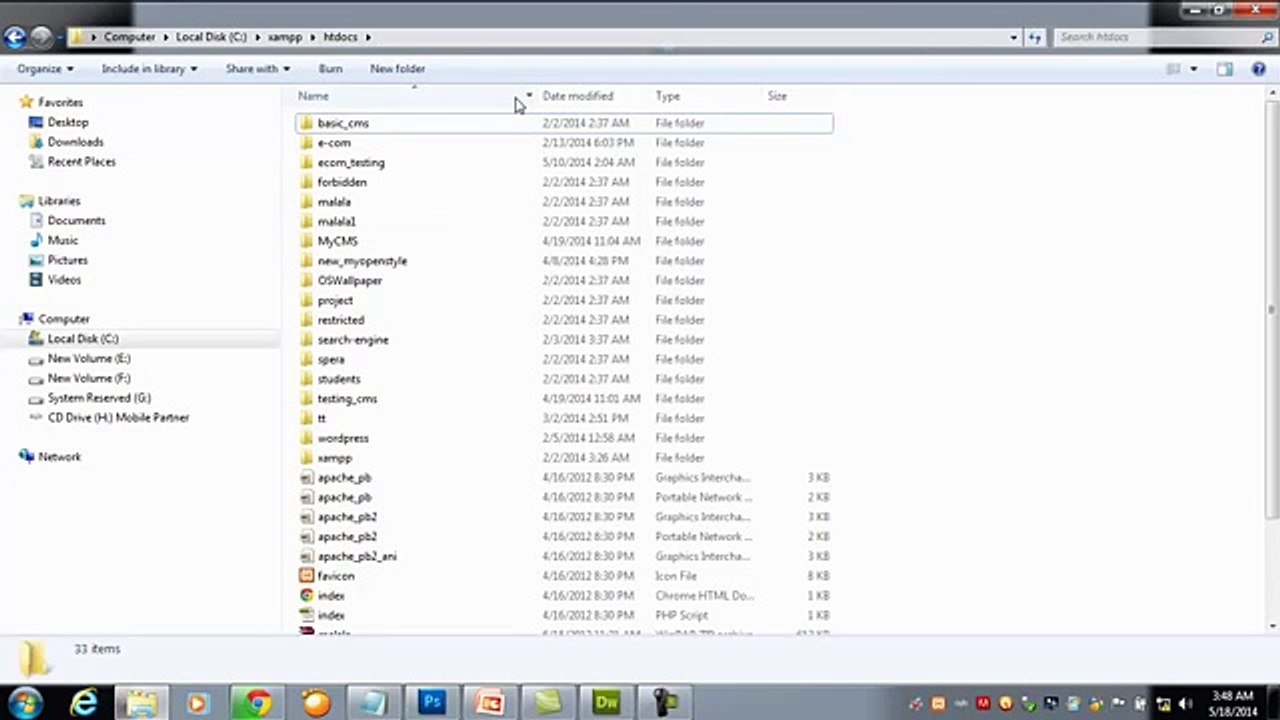Open the address bar history dropdown

coord(1014,37)
